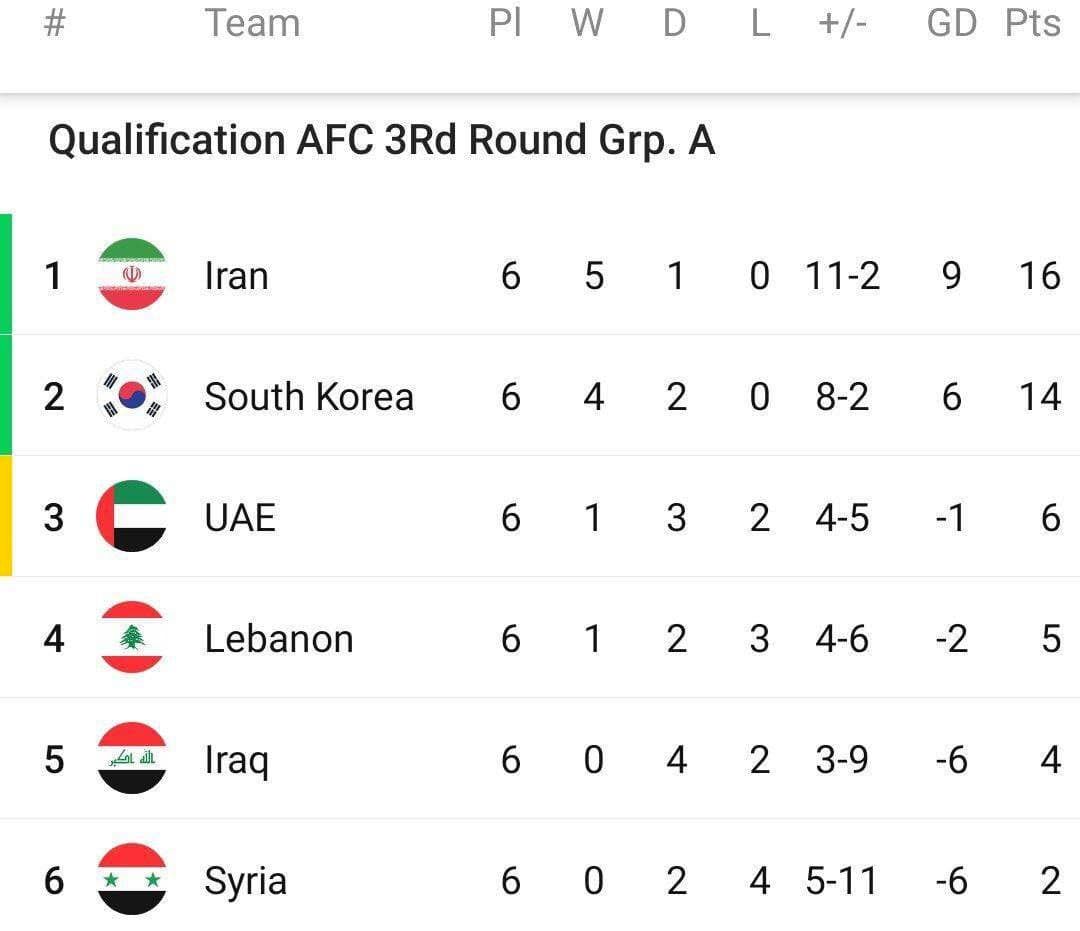Sort table by the Pts column header
Screen dimensions: 1080x931
(x=1033, y=23)
